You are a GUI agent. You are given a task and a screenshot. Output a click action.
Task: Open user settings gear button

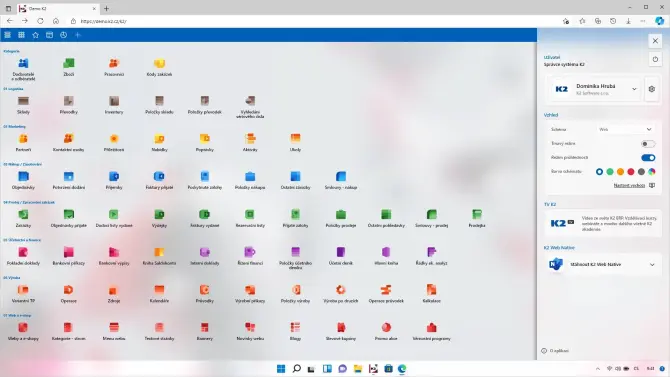tap(652, 89)
